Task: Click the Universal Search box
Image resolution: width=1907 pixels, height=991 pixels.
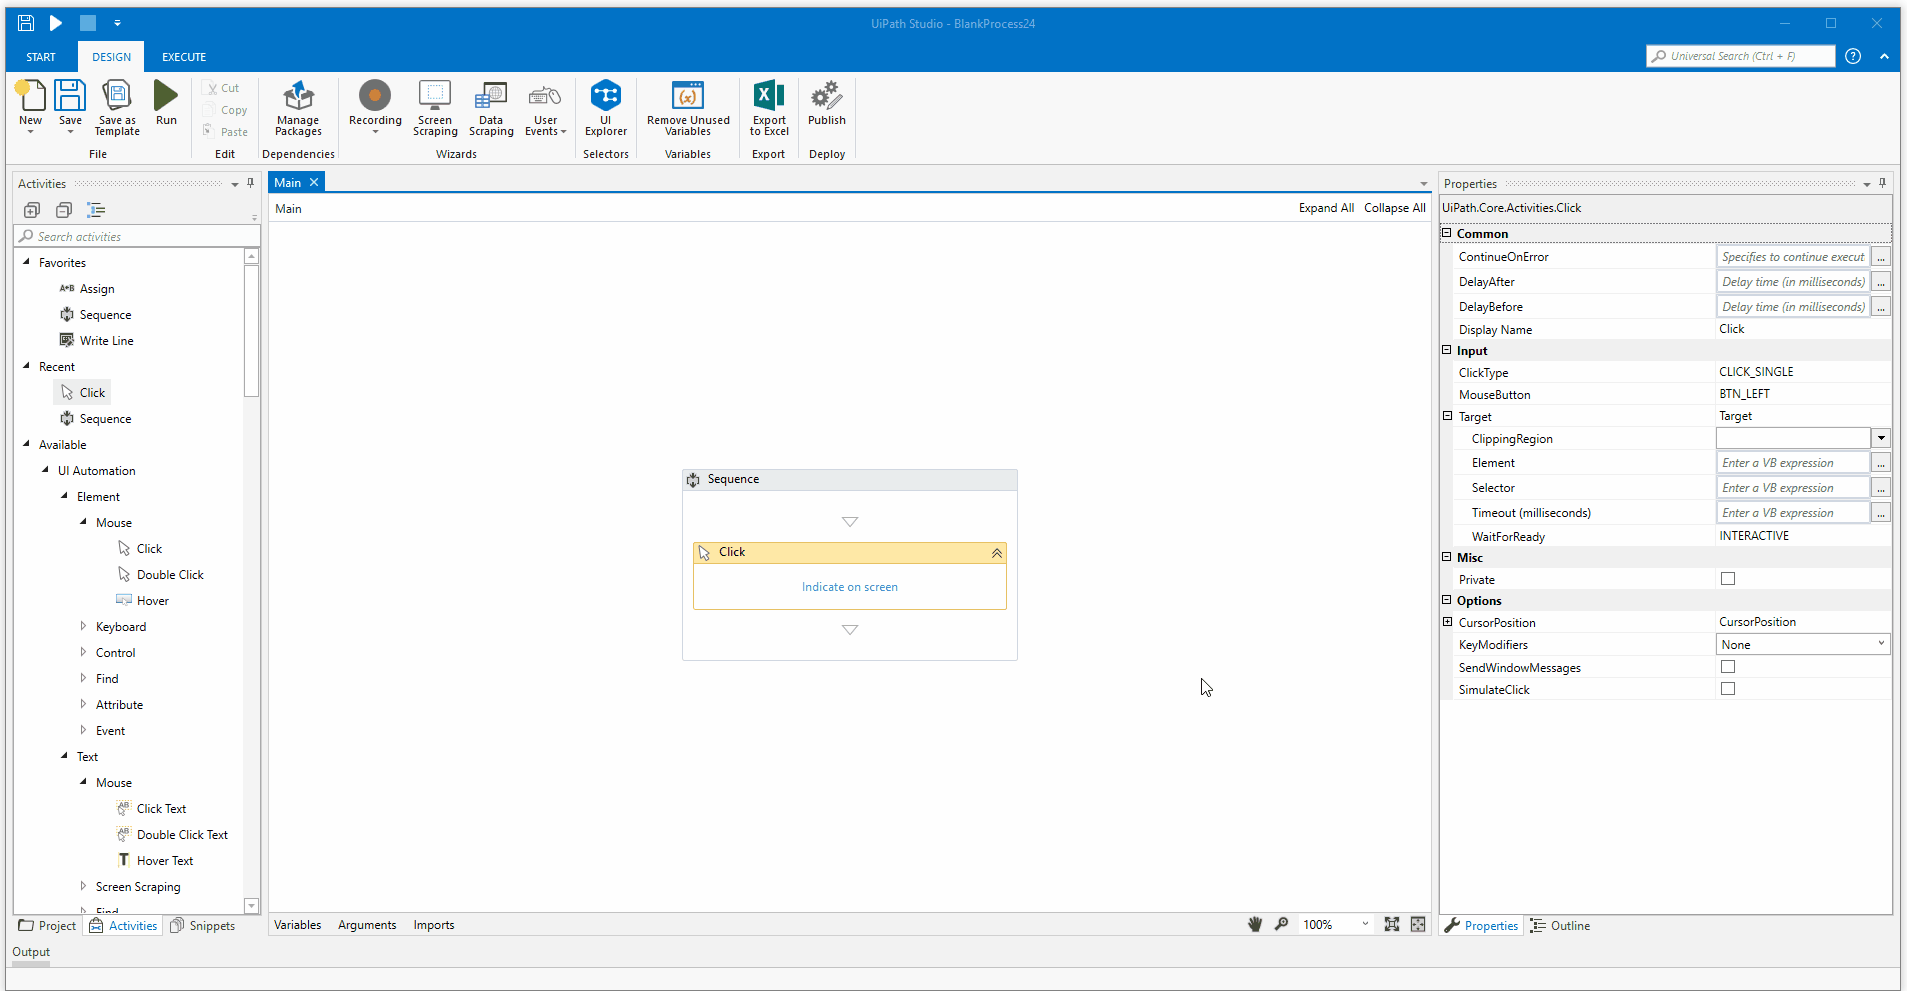Action: 1741,56
